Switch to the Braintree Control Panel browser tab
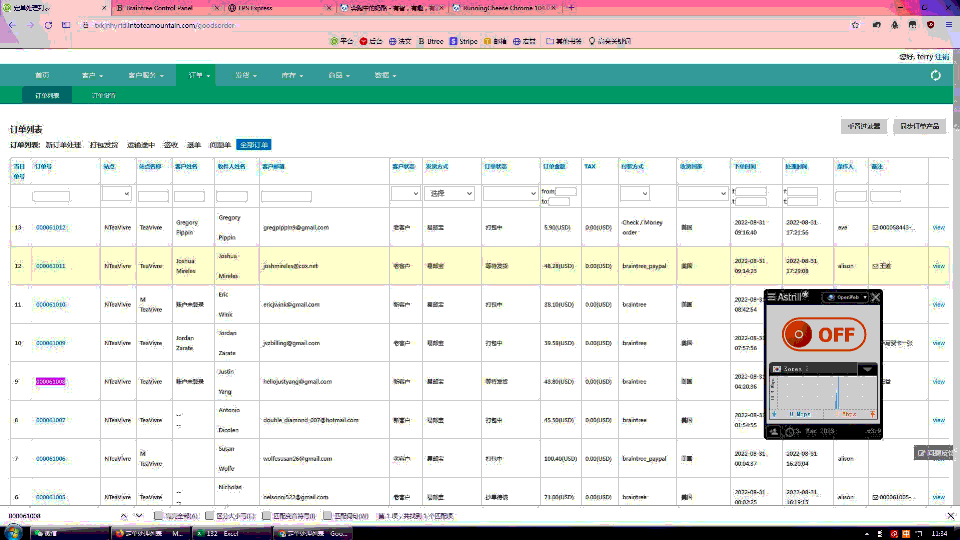This screenshot has height=540, width=960. [165, 8]
